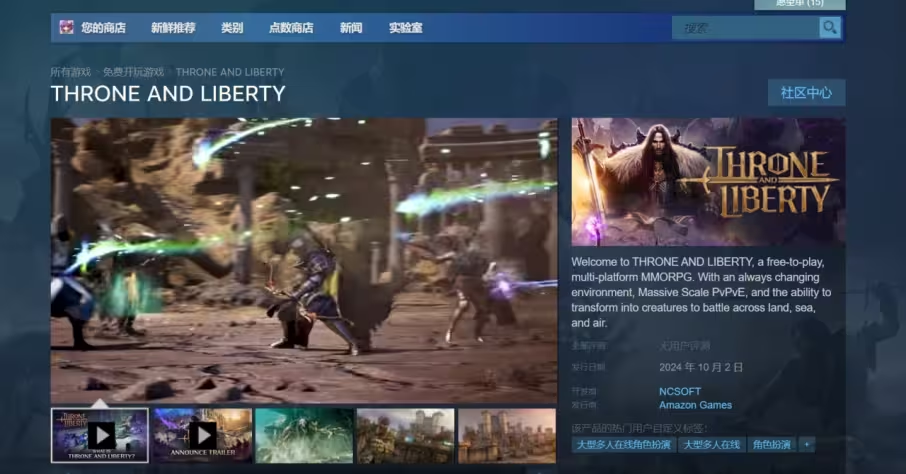
Task: Open the Amazon Games publisher link
Action: [x=695, y=405]
